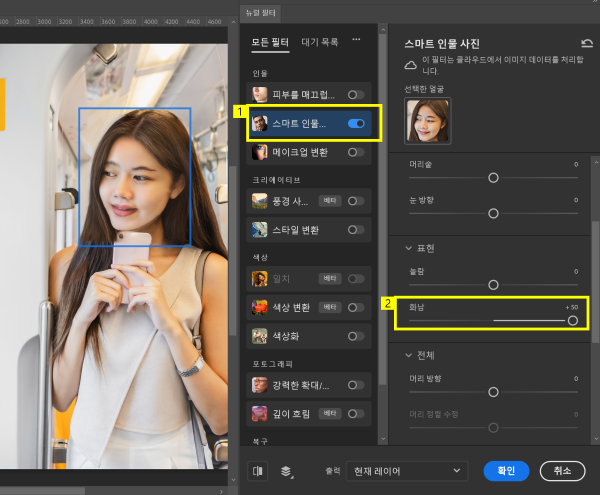Click the 포토그래피 category heading

272,364
